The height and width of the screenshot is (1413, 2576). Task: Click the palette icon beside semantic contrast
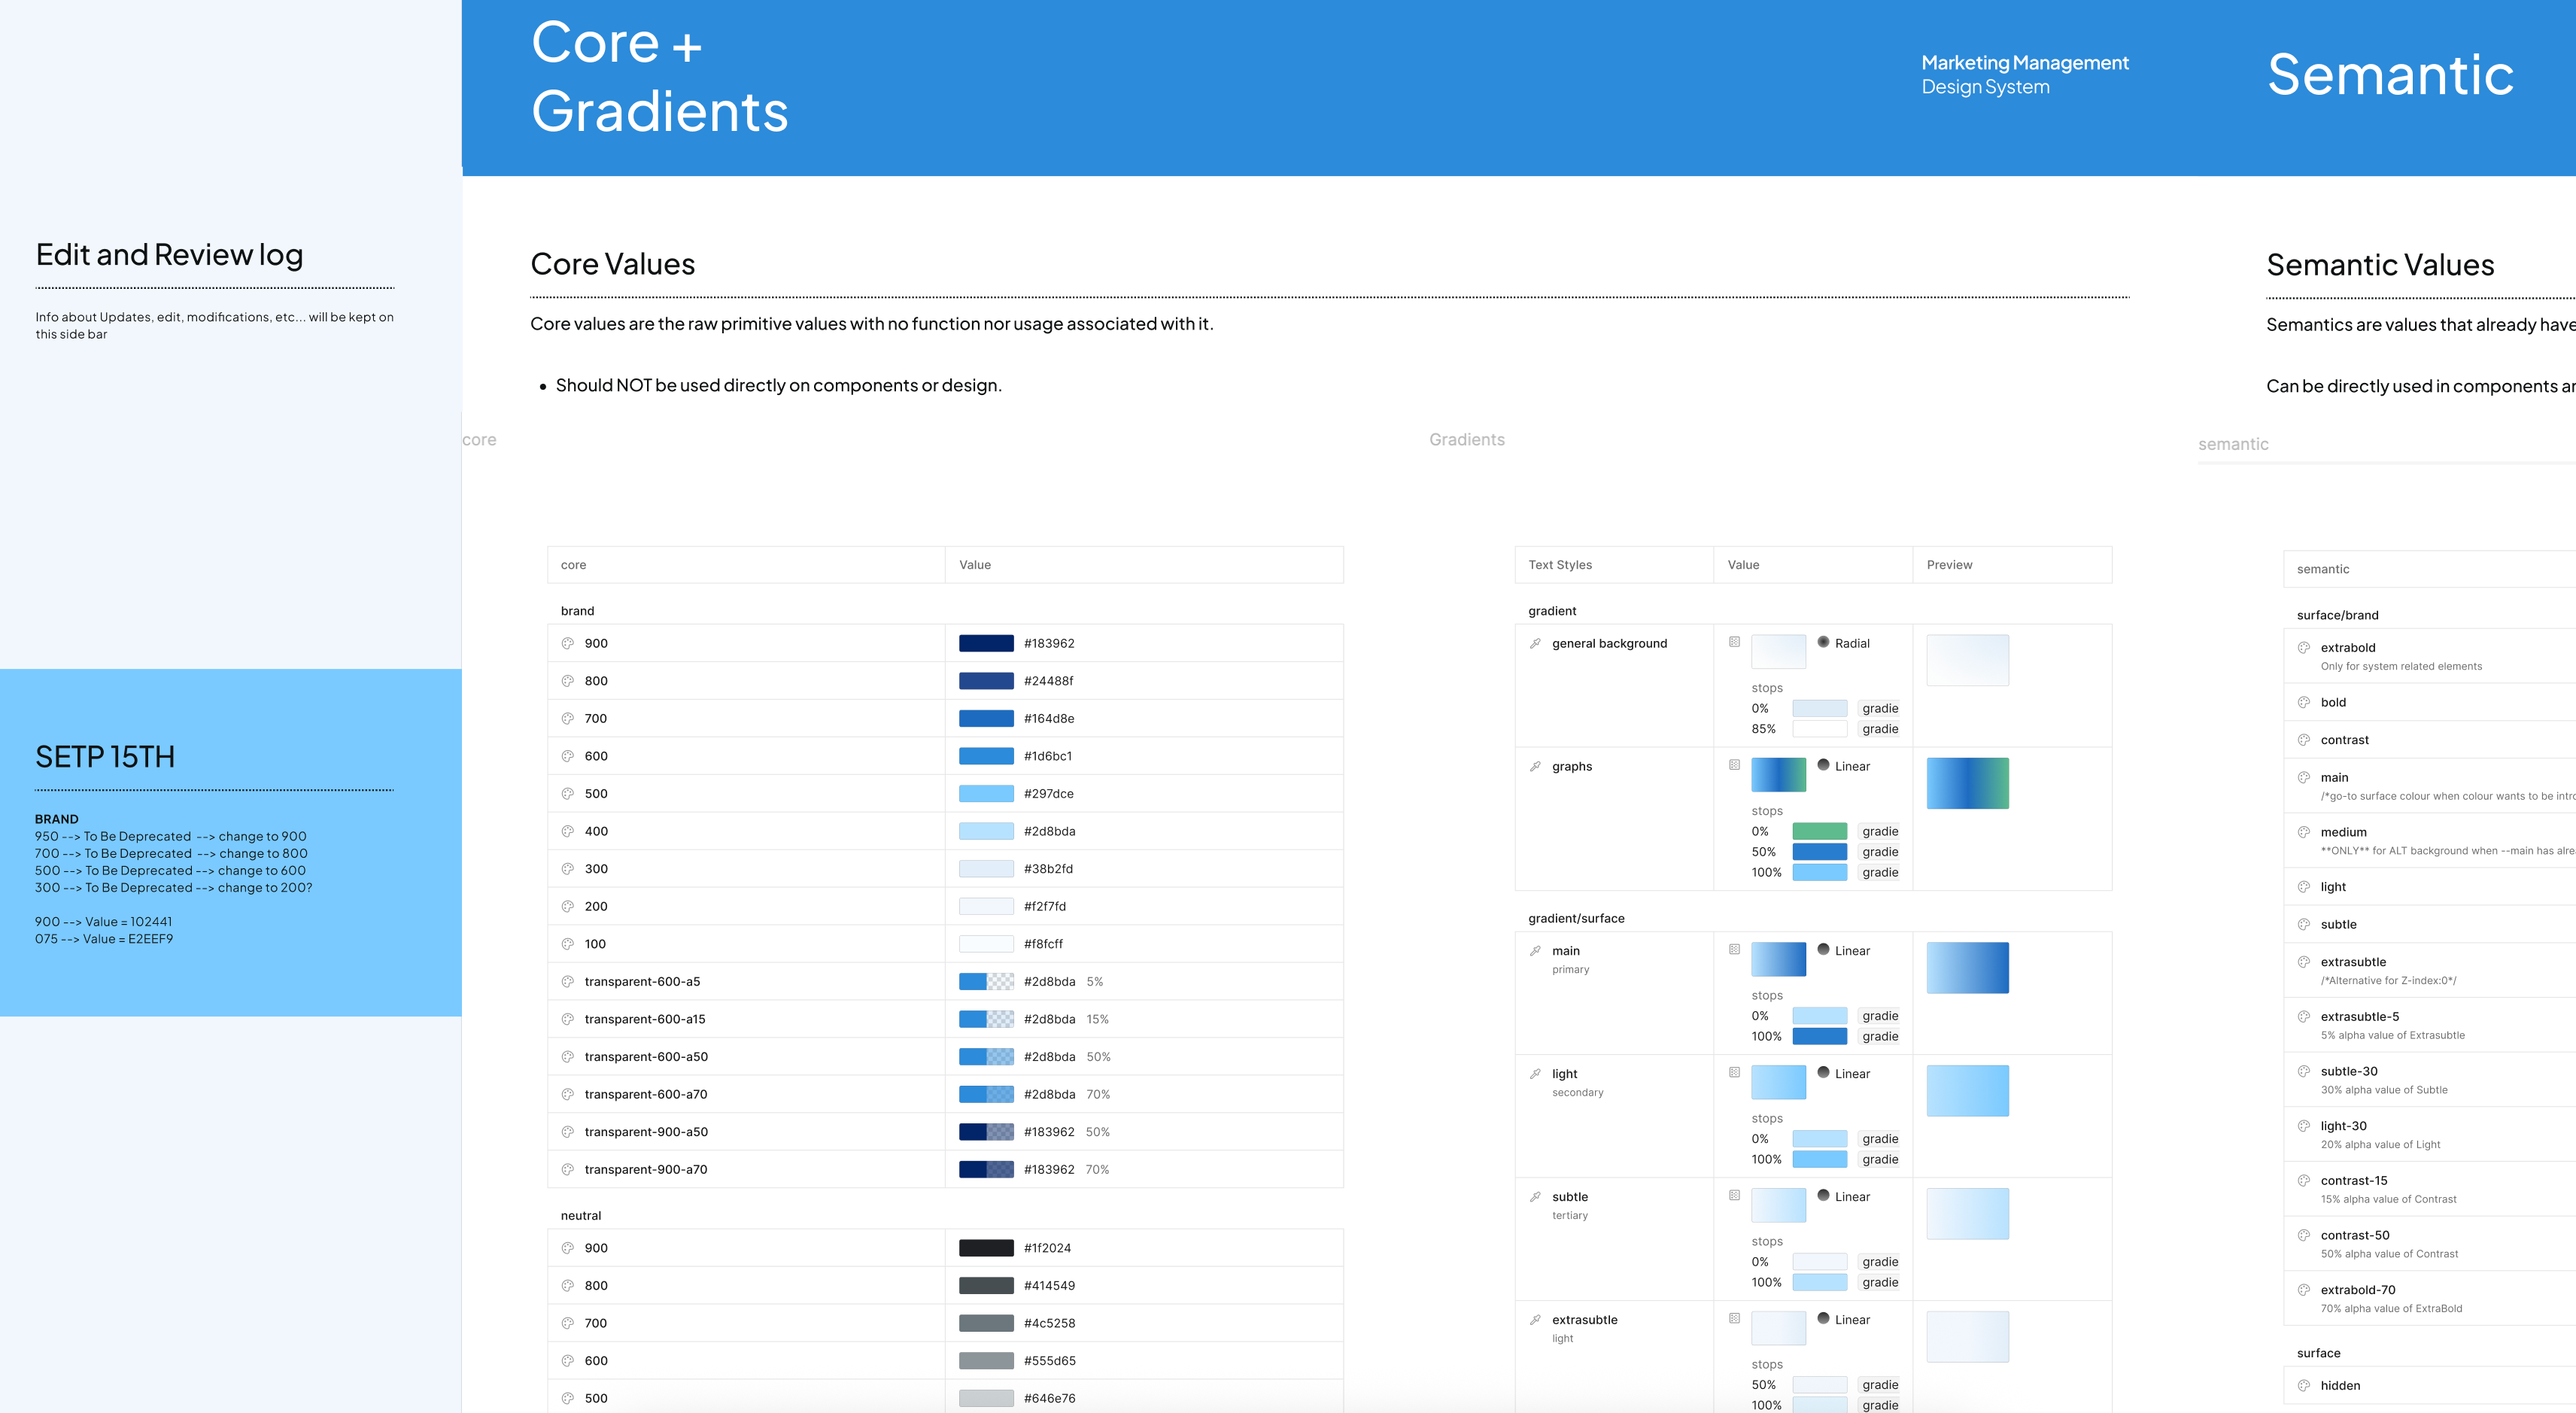[2304, 740]
